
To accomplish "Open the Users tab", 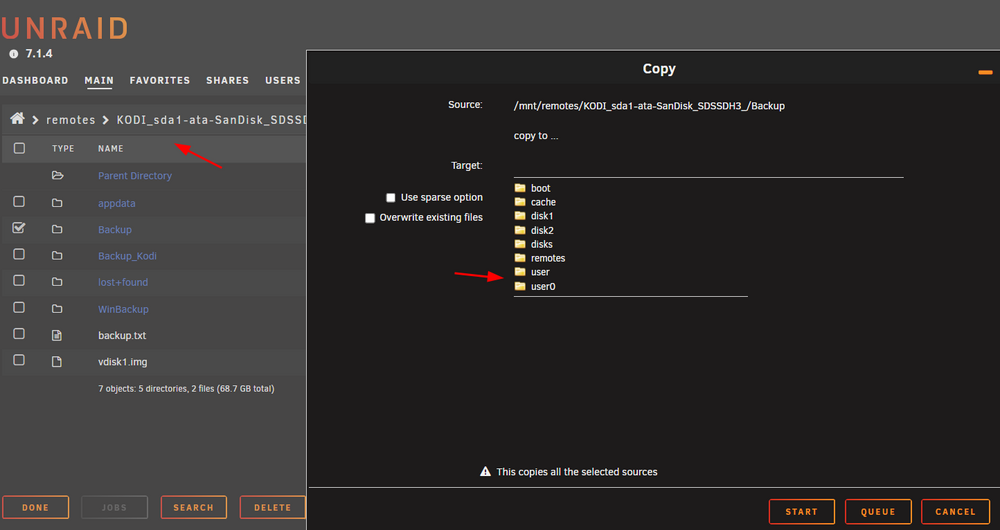I will pyautogui.click(x=283, y=80).
